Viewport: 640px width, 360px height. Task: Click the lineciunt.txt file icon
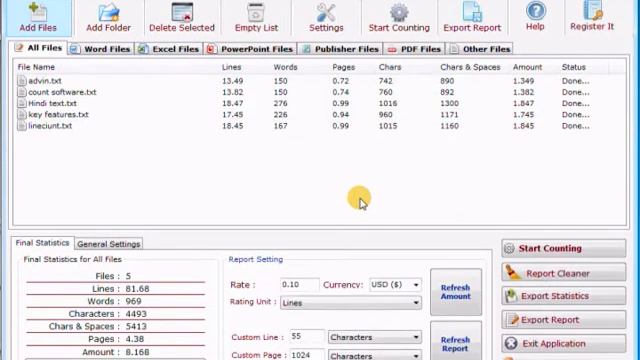pyautogui.click(x=22, y=126)
